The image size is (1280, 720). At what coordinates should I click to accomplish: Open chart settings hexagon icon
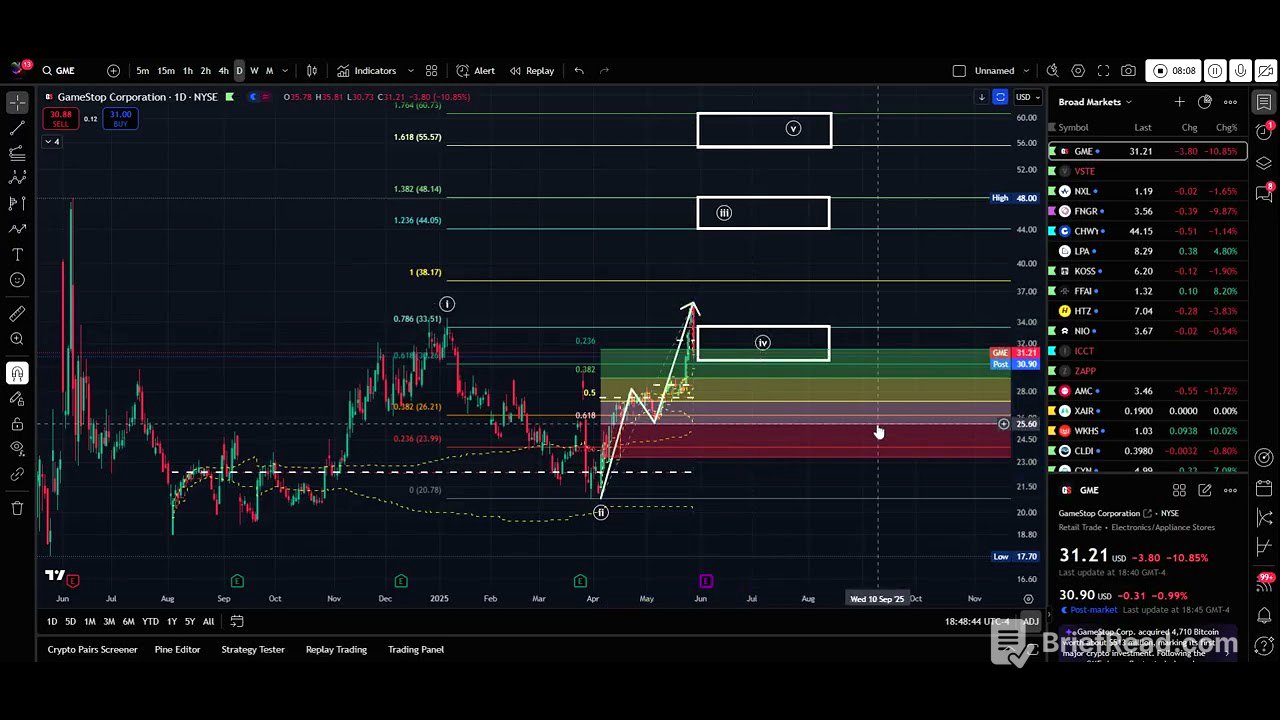click(x=1078, y=71)
